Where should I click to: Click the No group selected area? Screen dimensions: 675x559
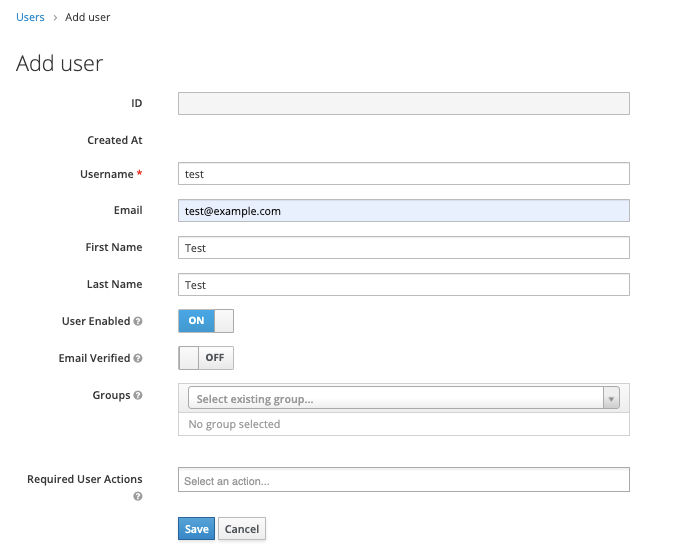[x=404, y=424]
